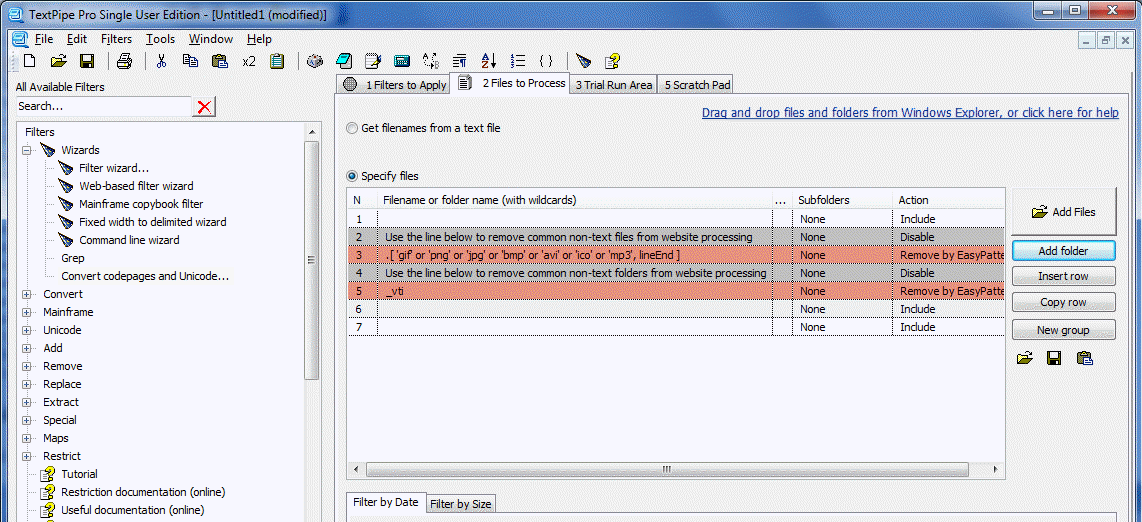The width and height of the screenshot is (1142, 522).
Task: Click the sort A-Z toolbar icon
Action: click(x=489, y=61)
